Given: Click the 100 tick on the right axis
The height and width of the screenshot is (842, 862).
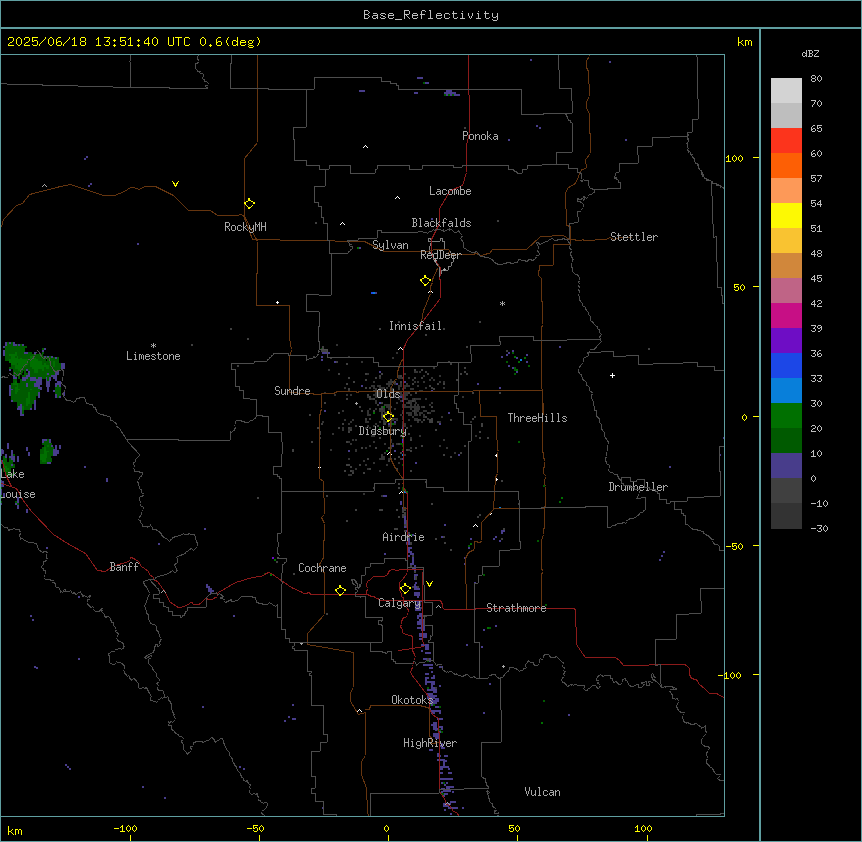Looking at the screenshot, I should click(x=734, y=158).
